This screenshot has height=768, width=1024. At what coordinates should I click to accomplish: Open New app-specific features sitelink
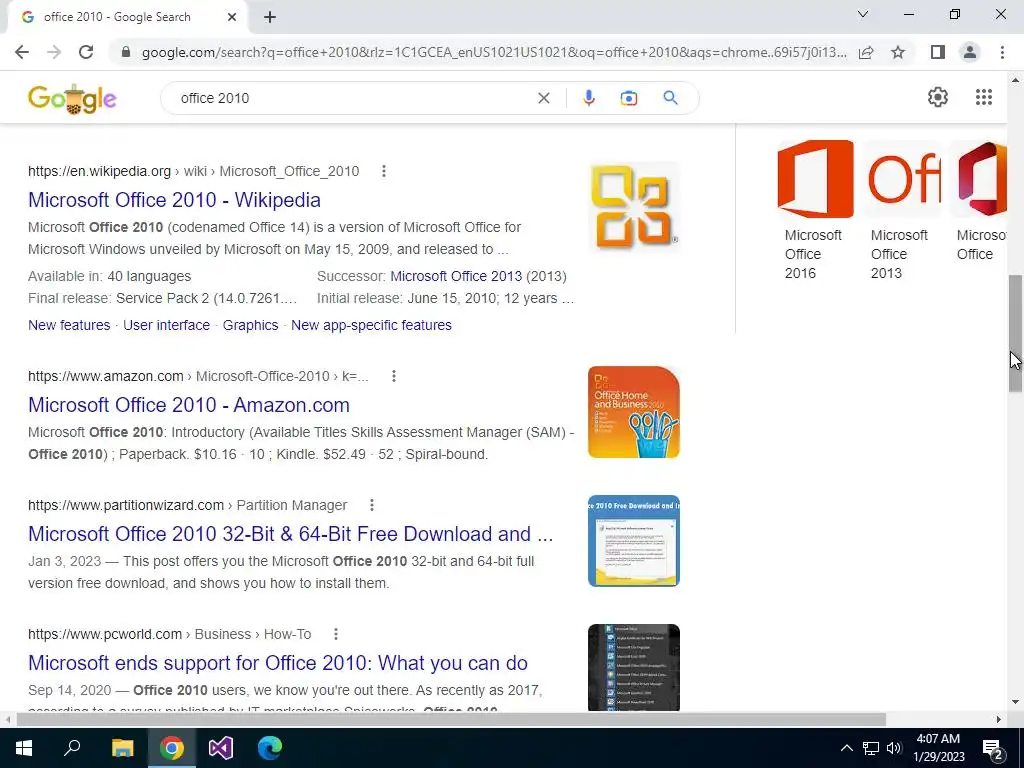pyautogui.click(x=371, y=325)
